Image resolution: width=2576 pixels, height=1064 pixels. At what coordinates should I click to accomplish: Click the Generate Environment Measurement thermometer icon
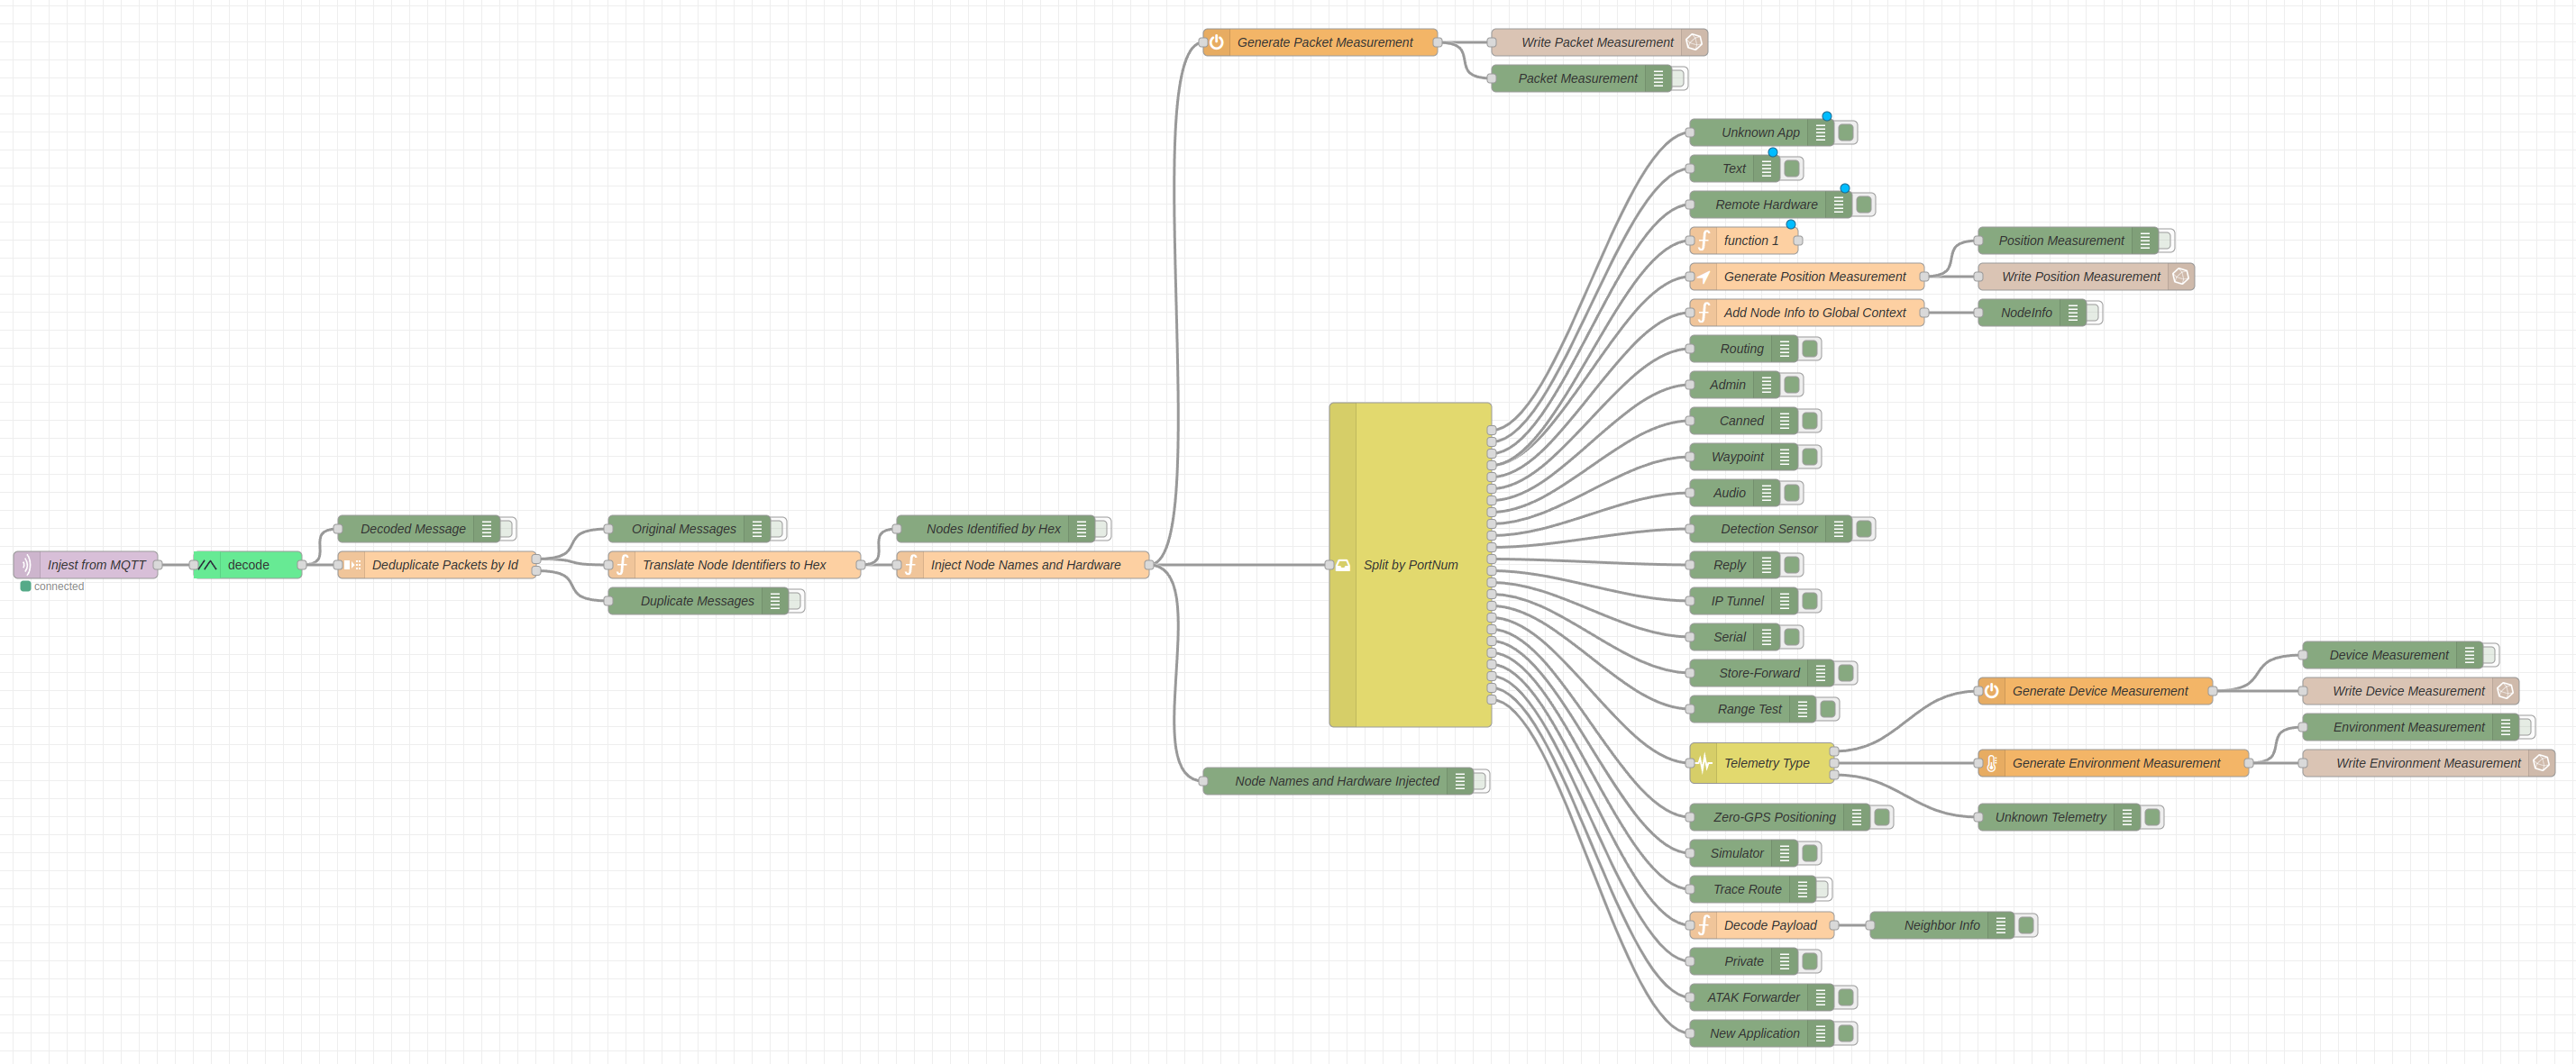coord(1992,763)
